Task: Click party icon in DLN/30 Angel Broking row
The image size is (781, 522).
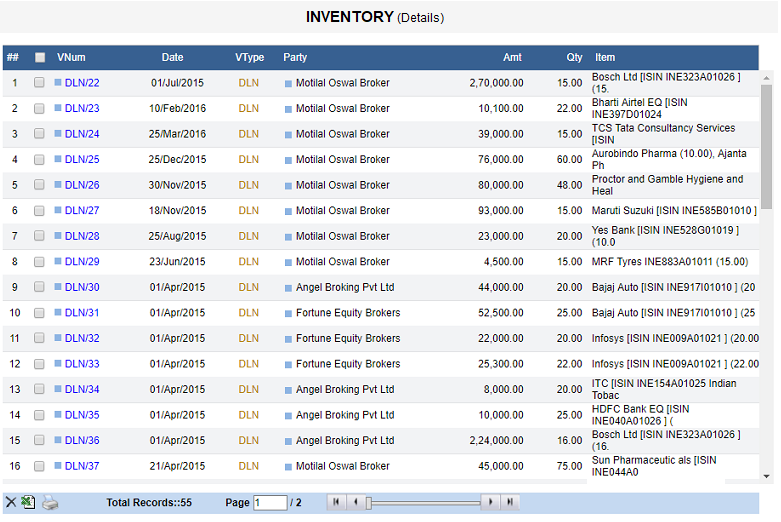Action: 288,288
